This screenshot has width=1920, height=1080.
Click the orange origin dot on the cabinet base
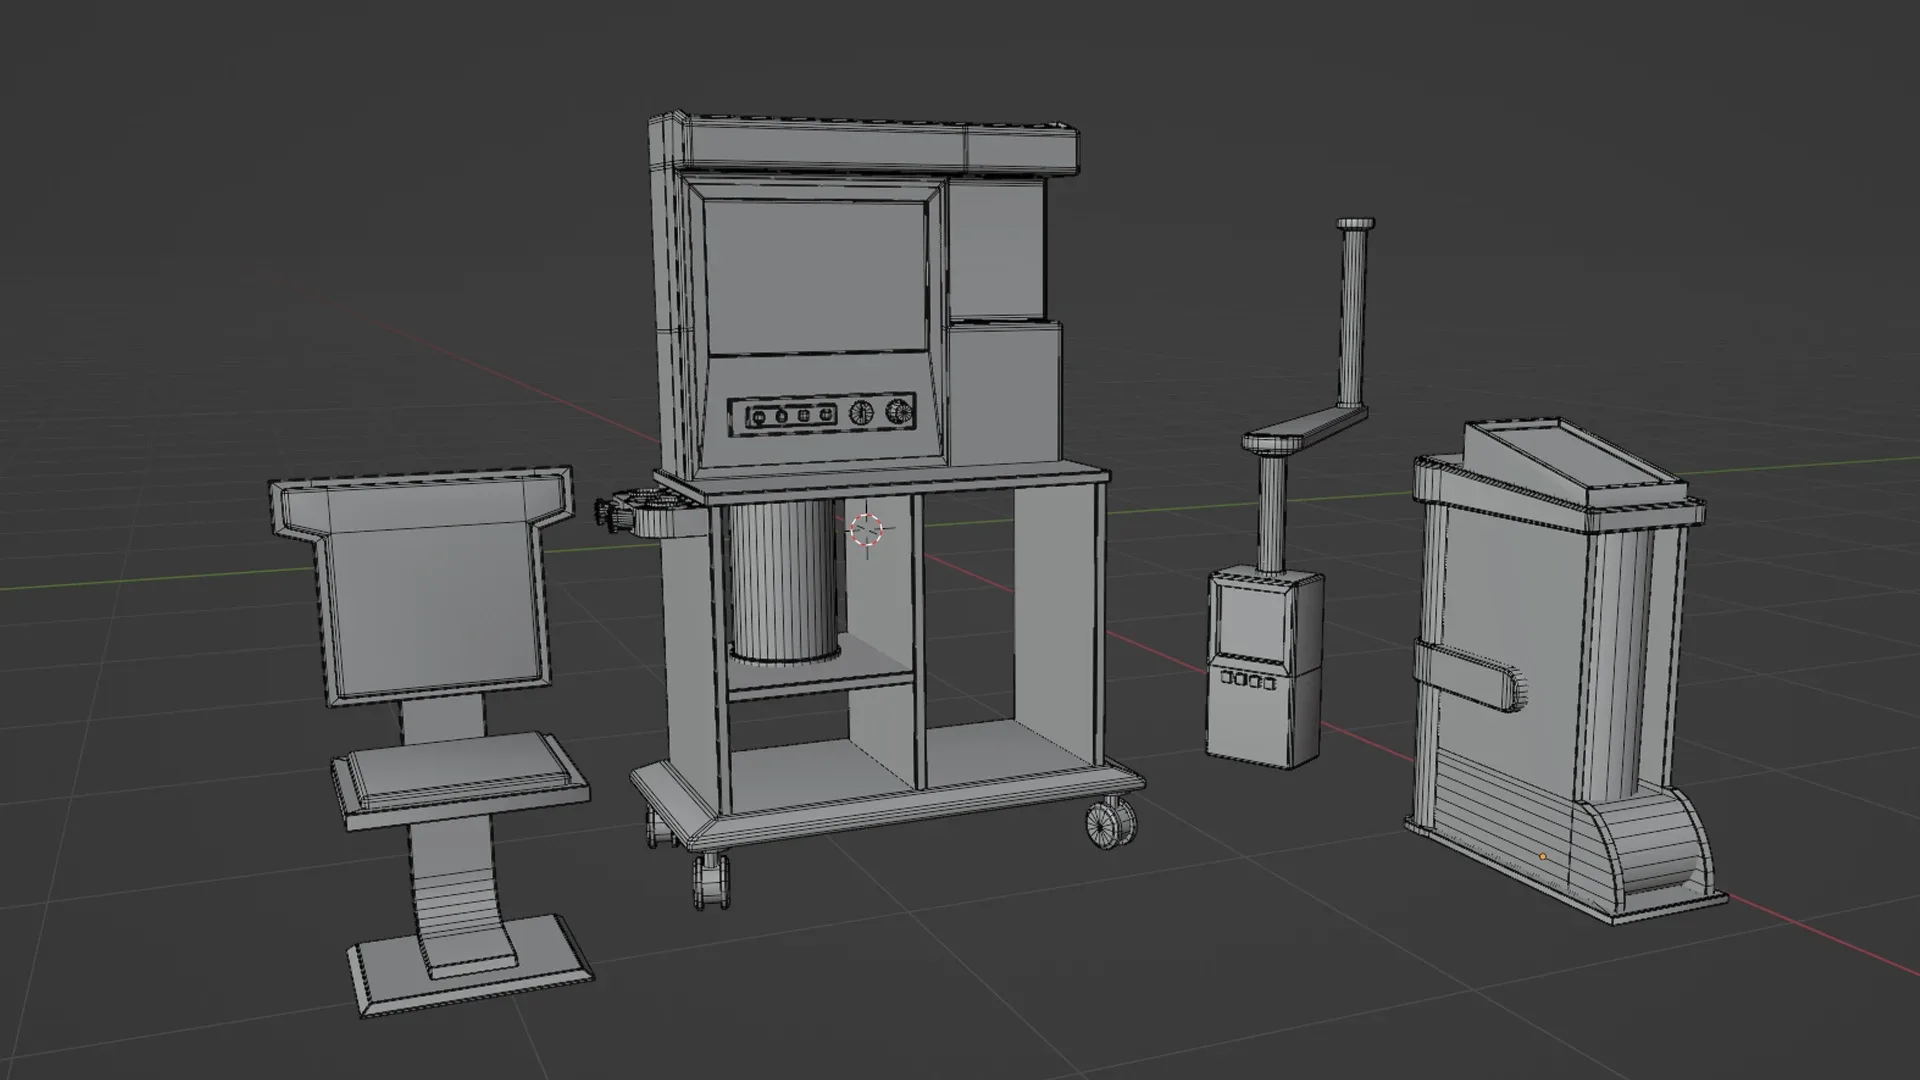point(1543,857)
